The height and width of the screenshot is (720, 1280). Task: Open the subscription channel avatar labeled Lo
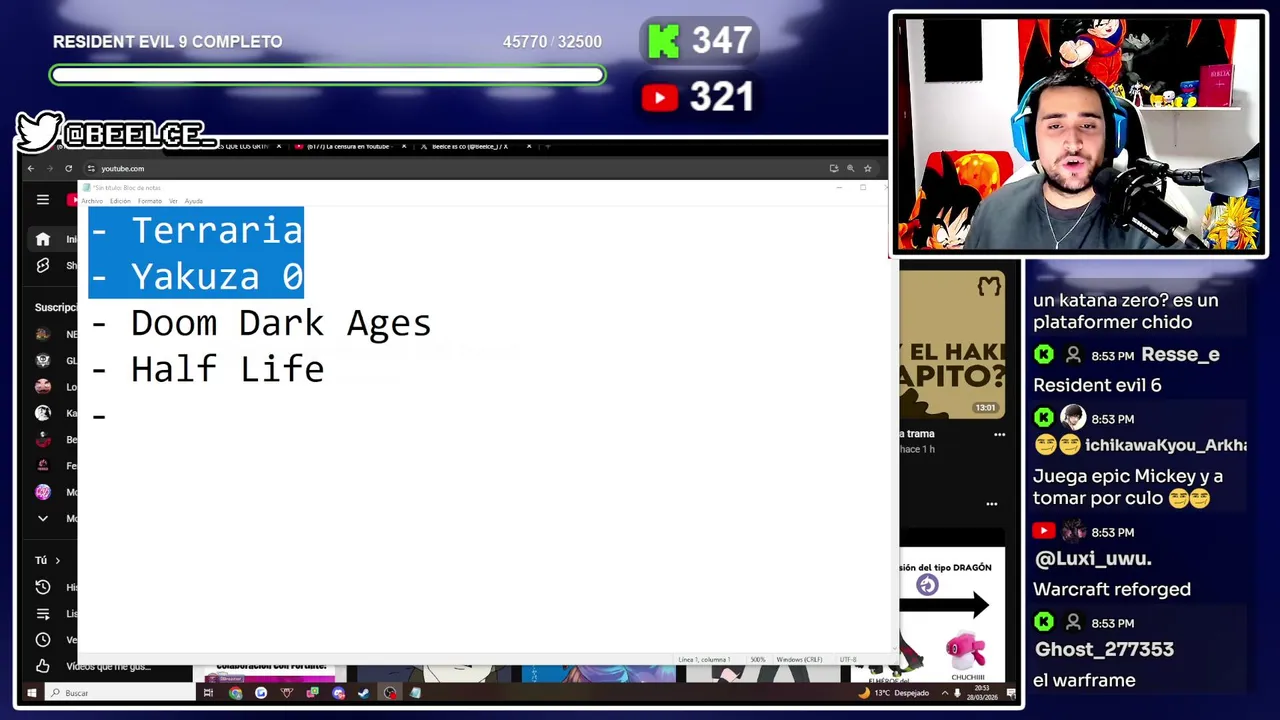43,386
